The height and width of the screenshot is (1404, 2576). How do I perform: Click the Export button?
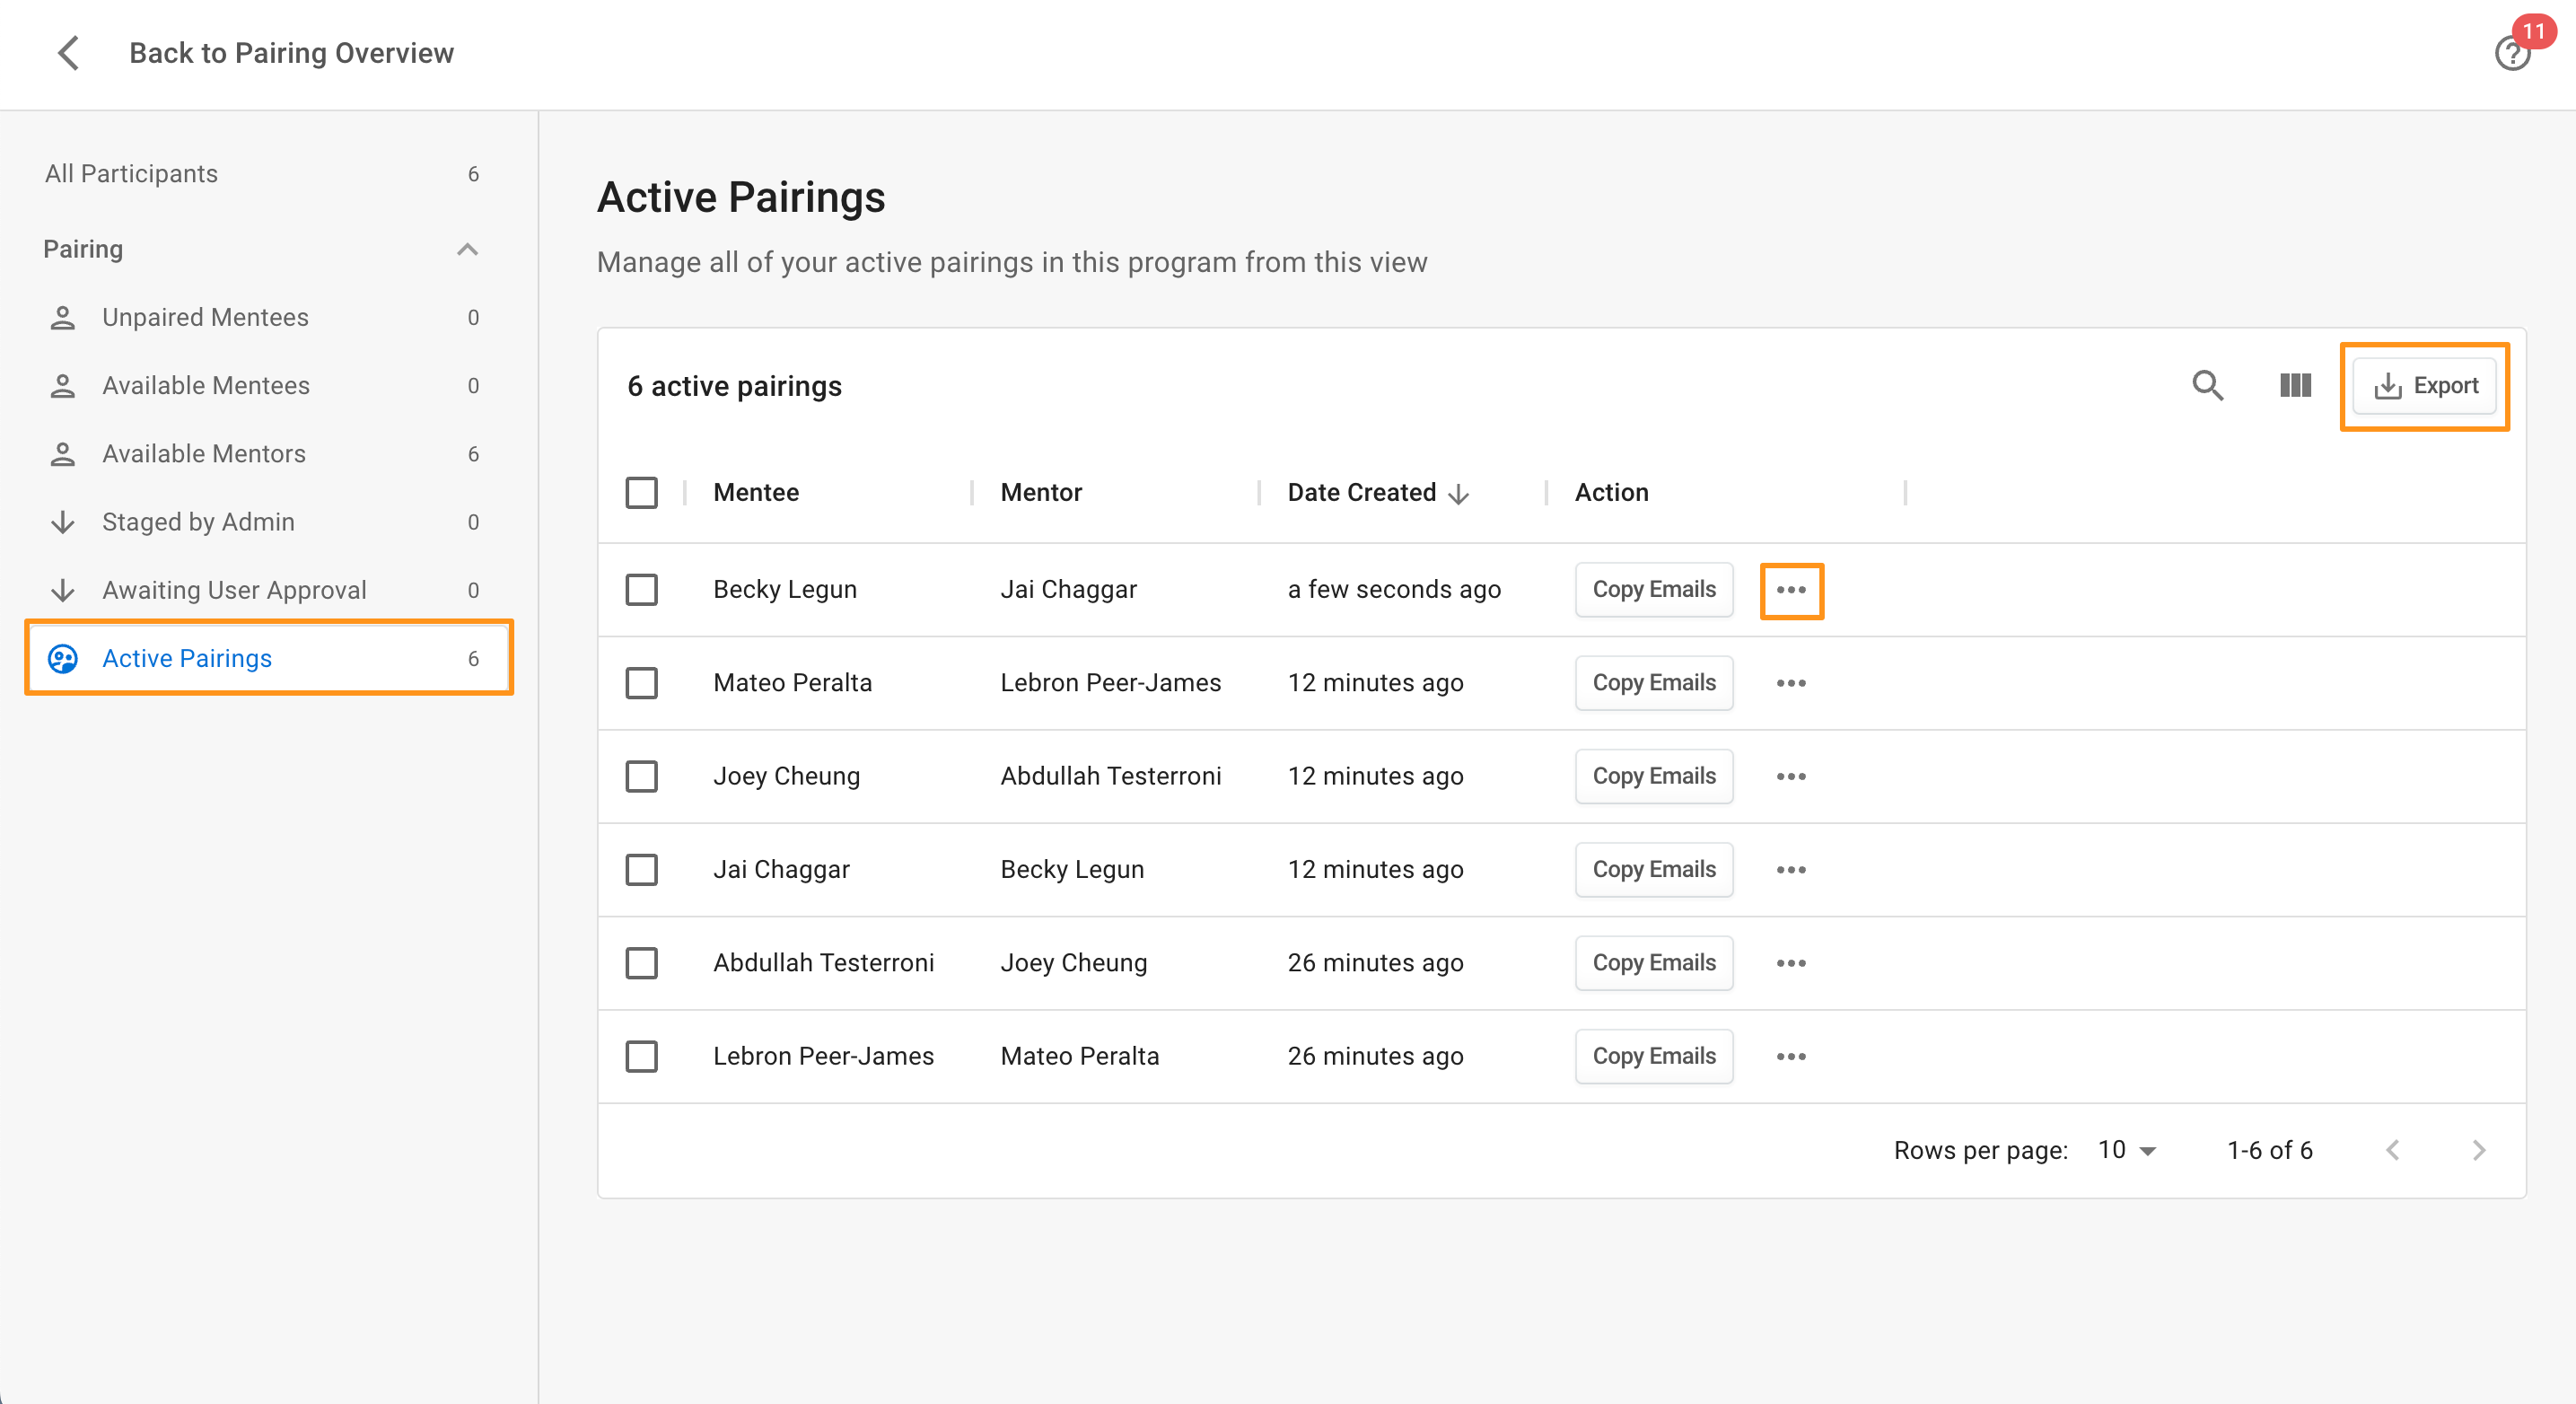(x=2424, y=386)
